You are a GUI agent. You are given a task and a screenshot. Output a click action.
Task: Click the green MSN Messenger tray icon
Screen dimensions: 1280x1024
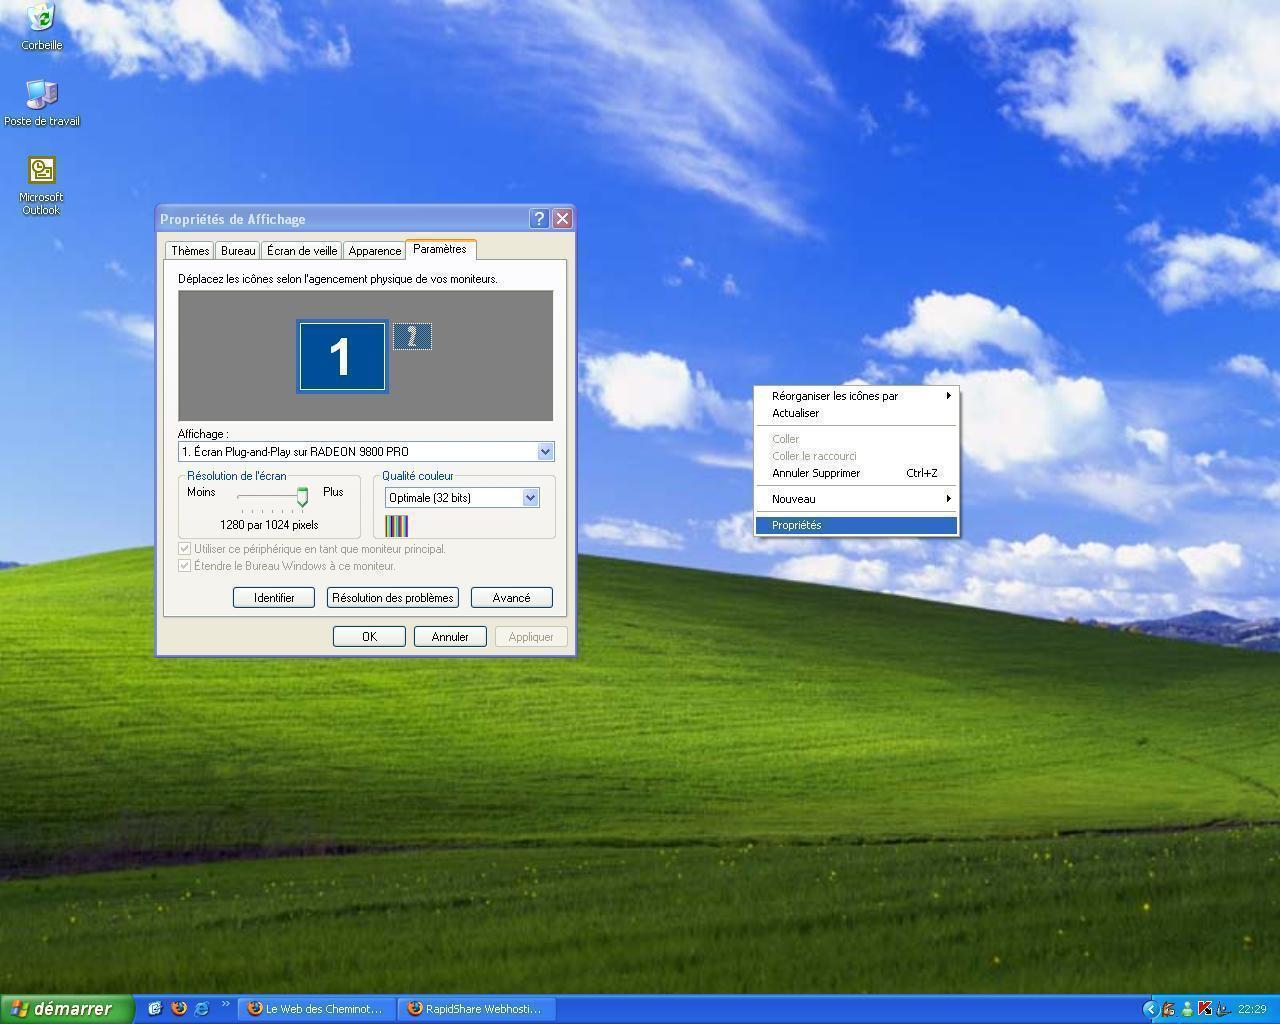pos(1187,1009)
